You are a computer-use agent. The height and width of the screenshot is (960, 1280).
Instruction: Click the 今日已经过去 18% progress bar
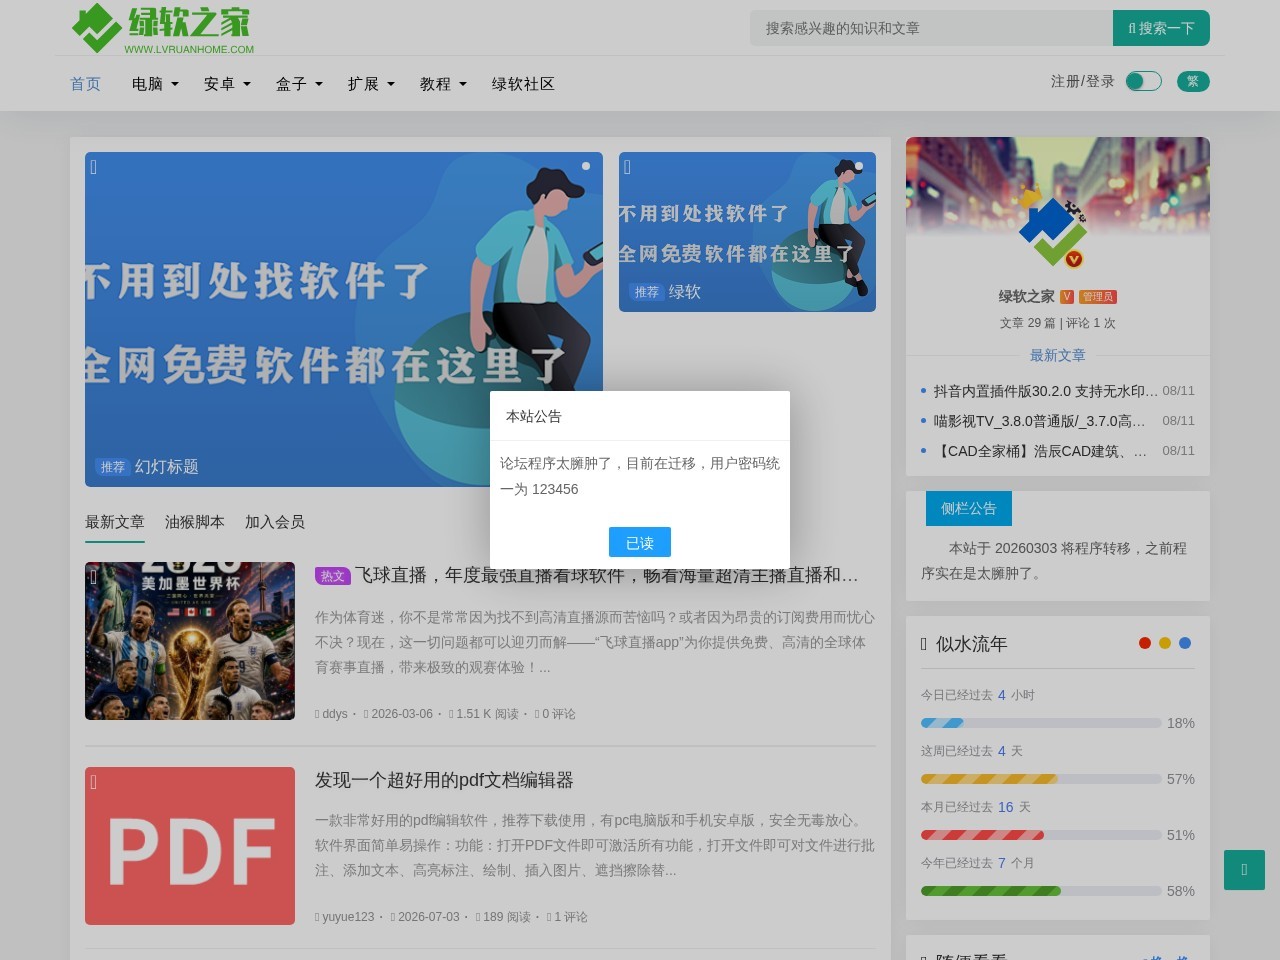[x=1041, y=723]
